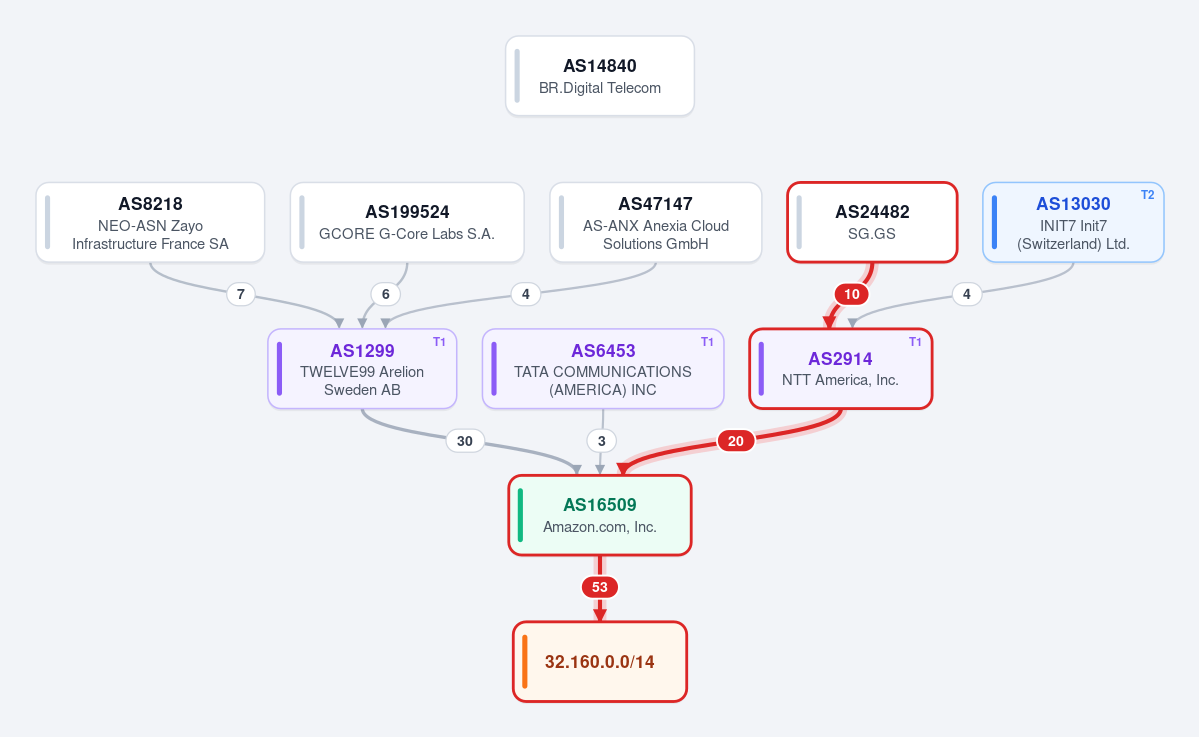
Task: Click the 32.160.0.0/14 prefix node
Action: 600,661
